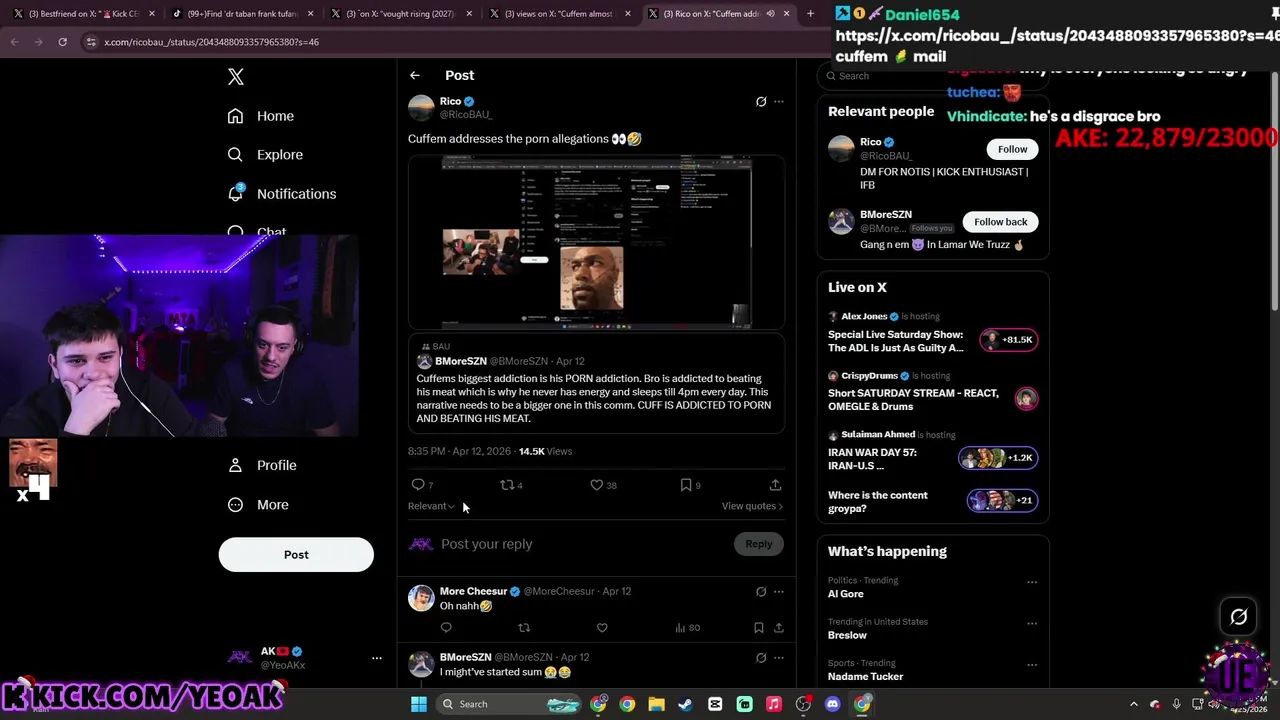The image size is (1280, 720).
Task: Reply to Rico's post comment icon
Action: 418,485
